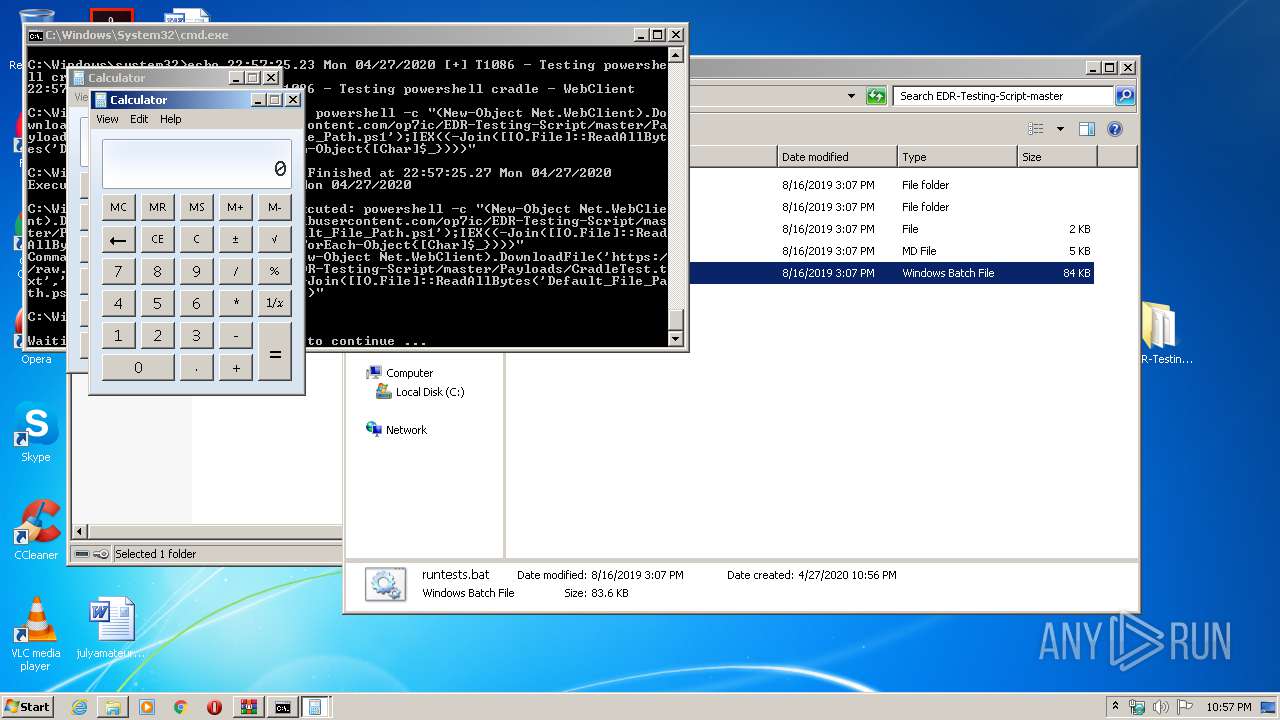
Task: Launch Opera from the taskbar
Action: (x=214, y=707)
